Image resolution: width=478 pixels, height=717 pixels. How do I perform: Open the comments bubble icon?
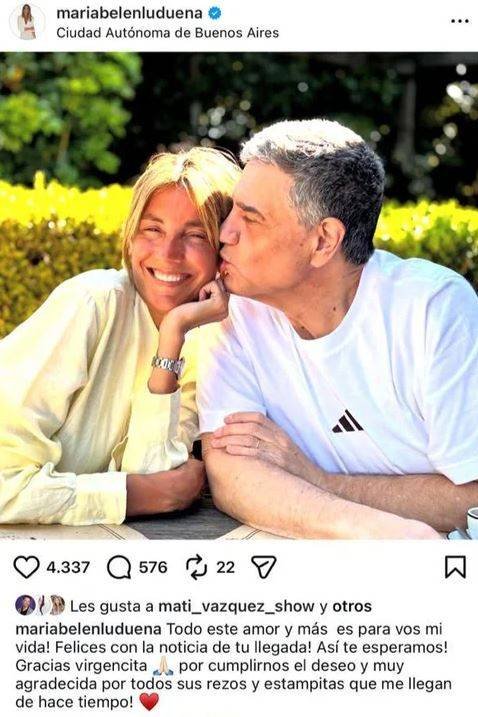(x=119, y=567)
